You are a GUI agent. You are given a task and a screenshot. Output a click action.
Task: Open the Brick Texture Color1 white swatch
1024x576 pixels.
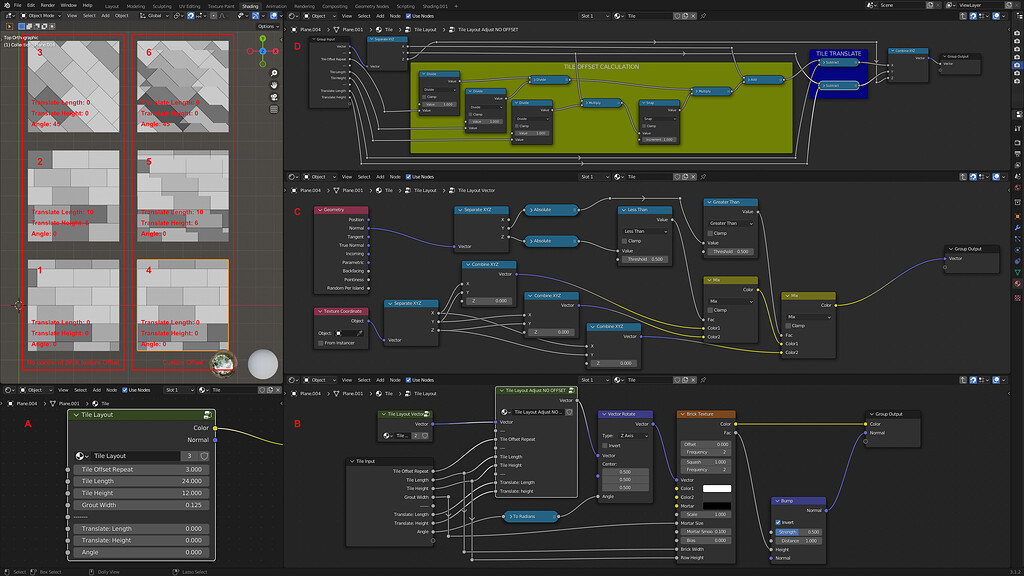(716, 488)
